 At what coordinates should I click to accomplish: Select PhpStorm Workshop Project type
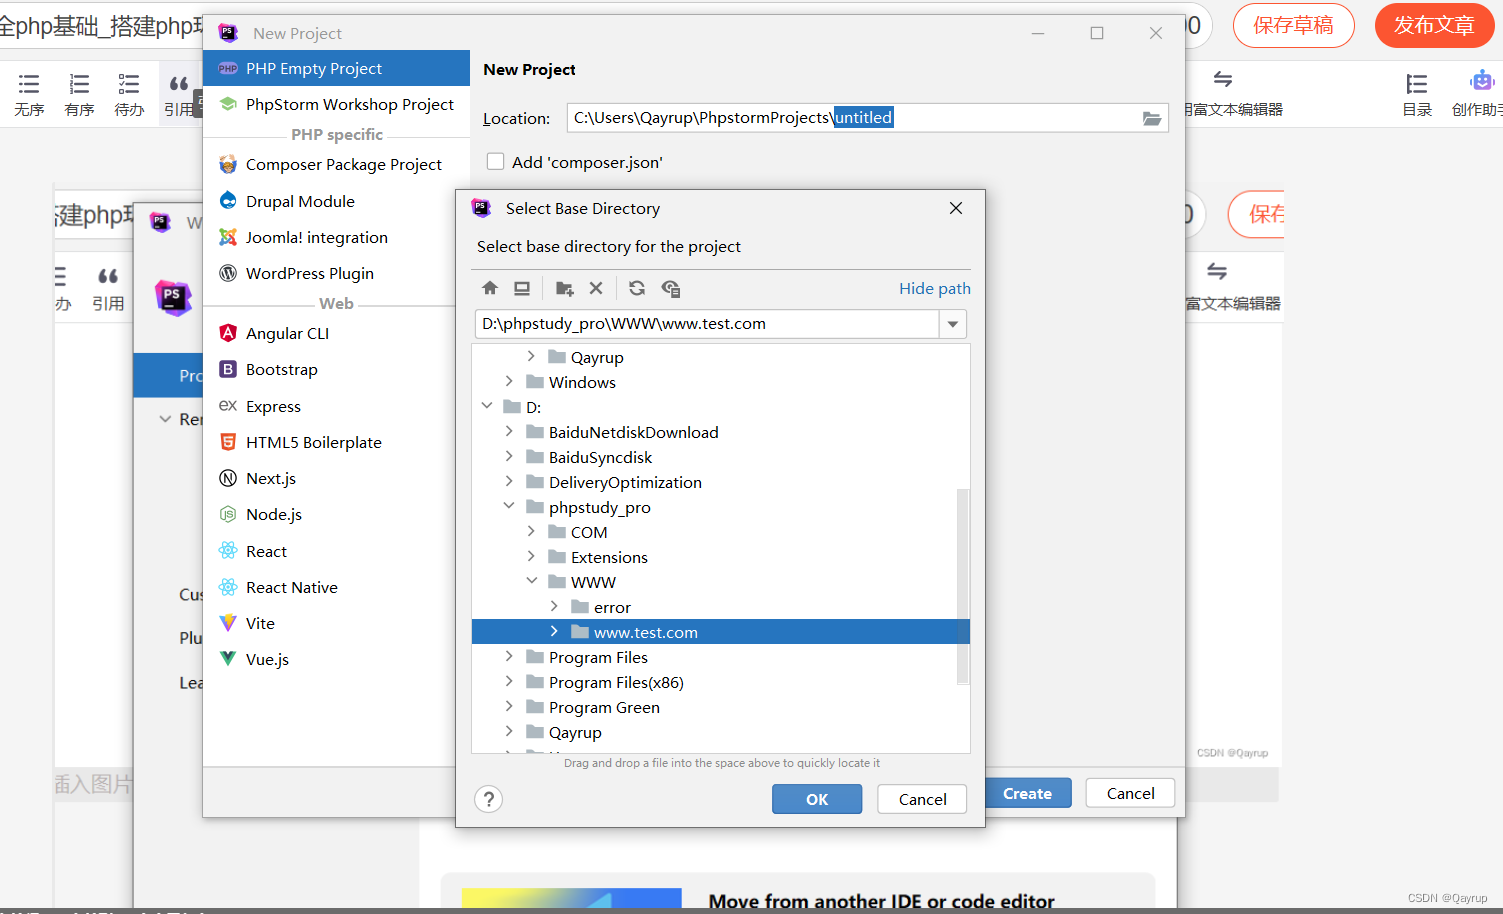[336, 104]
